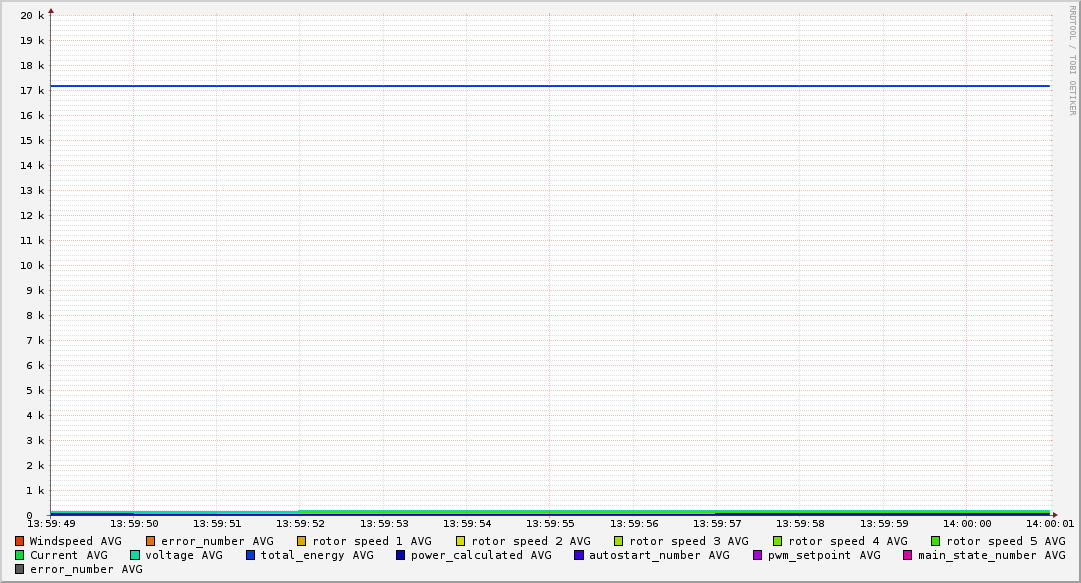Select the teal voltage AVG legend swatch

pyautogui.click(x=135, y=555)
